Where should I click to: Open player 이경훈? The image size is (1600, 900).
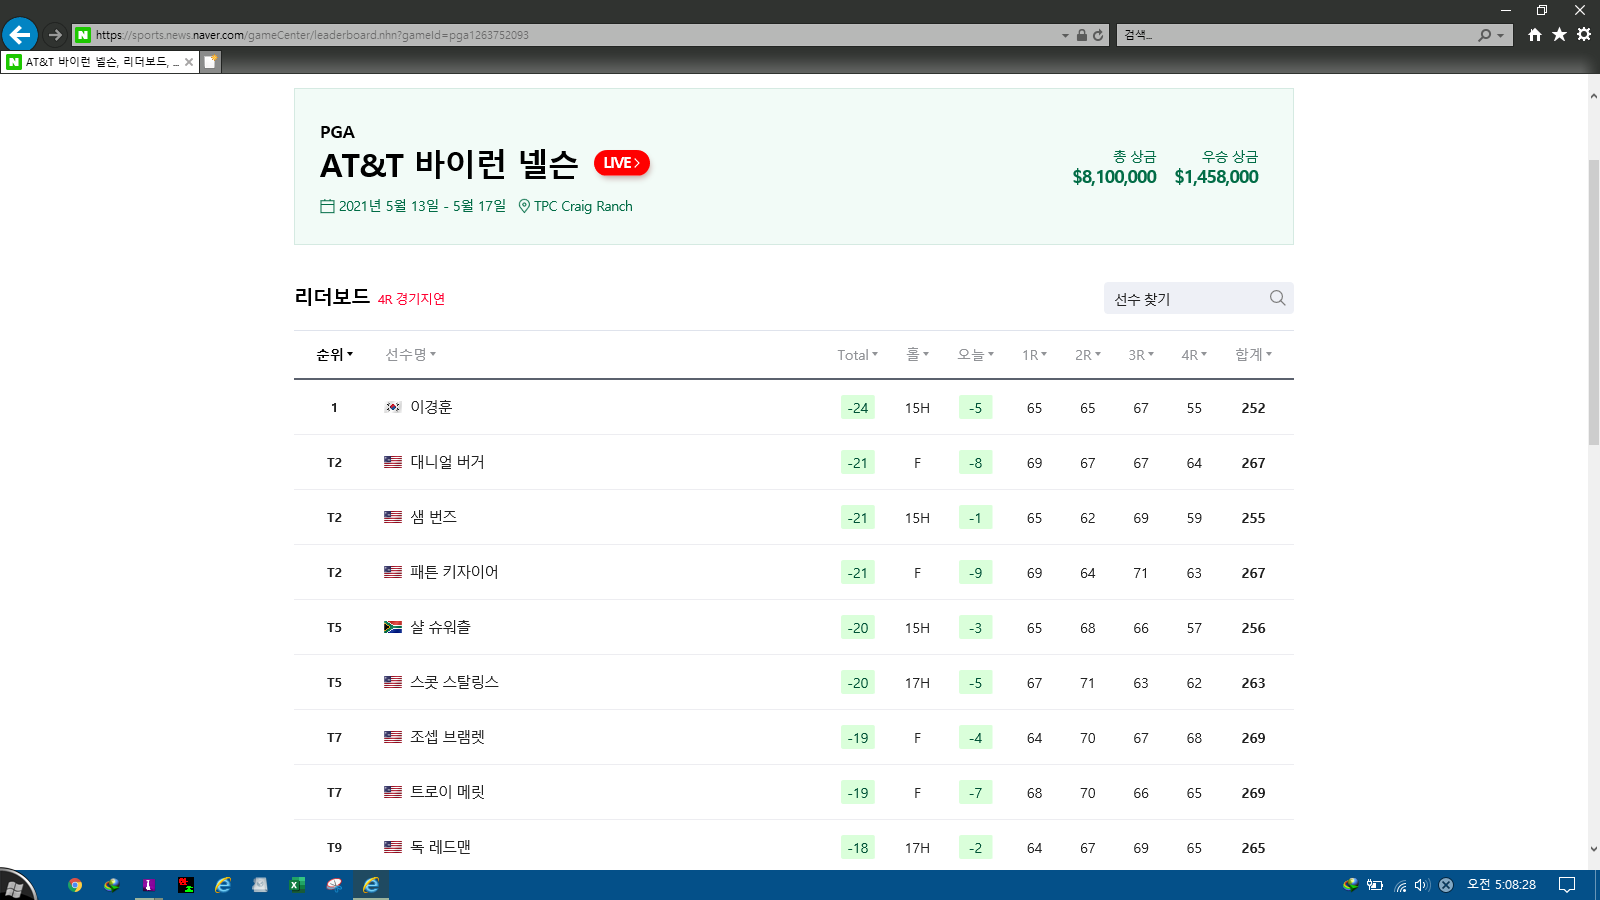click(431, 407)
